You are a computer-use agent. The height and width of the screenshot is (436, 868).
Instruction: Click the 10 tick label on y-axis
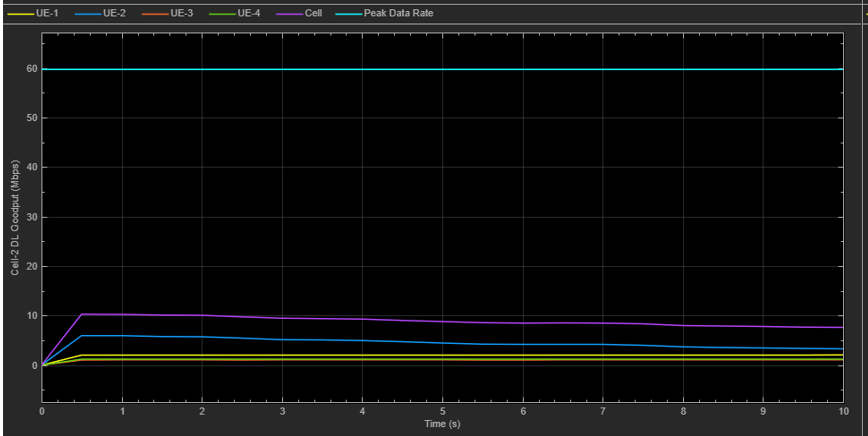32,316
